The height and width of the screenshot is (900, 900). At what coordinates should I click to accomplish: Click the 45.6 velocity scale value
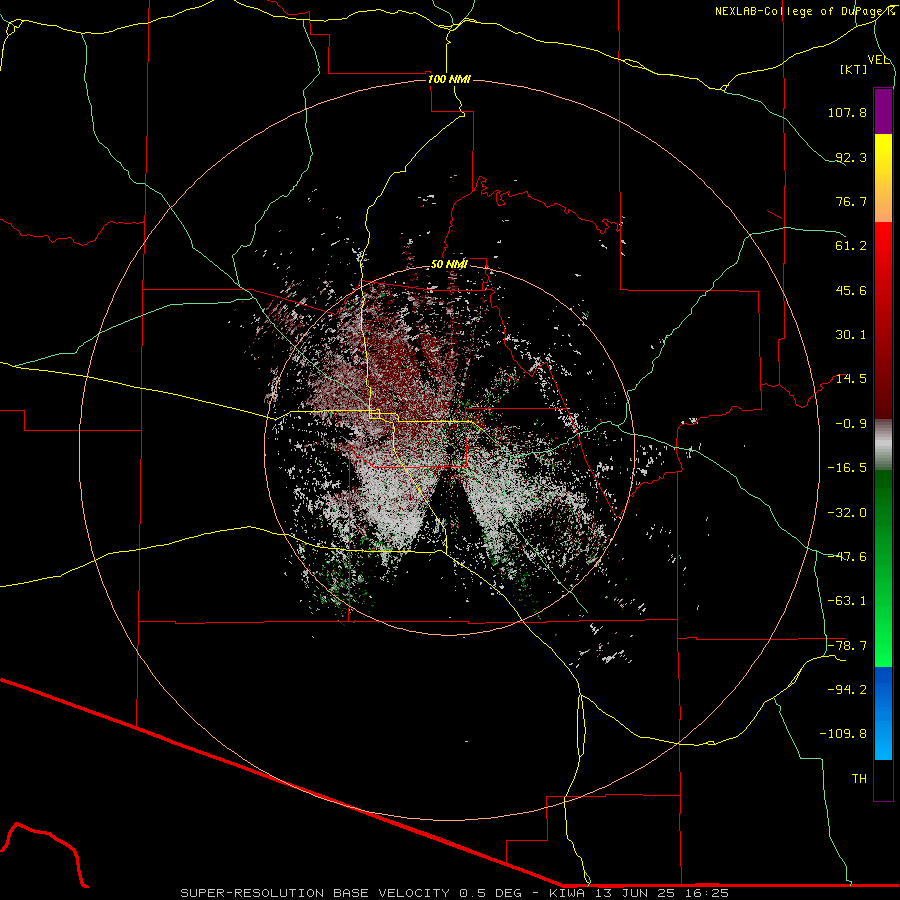pyautogui.click(x=851, y=290)
